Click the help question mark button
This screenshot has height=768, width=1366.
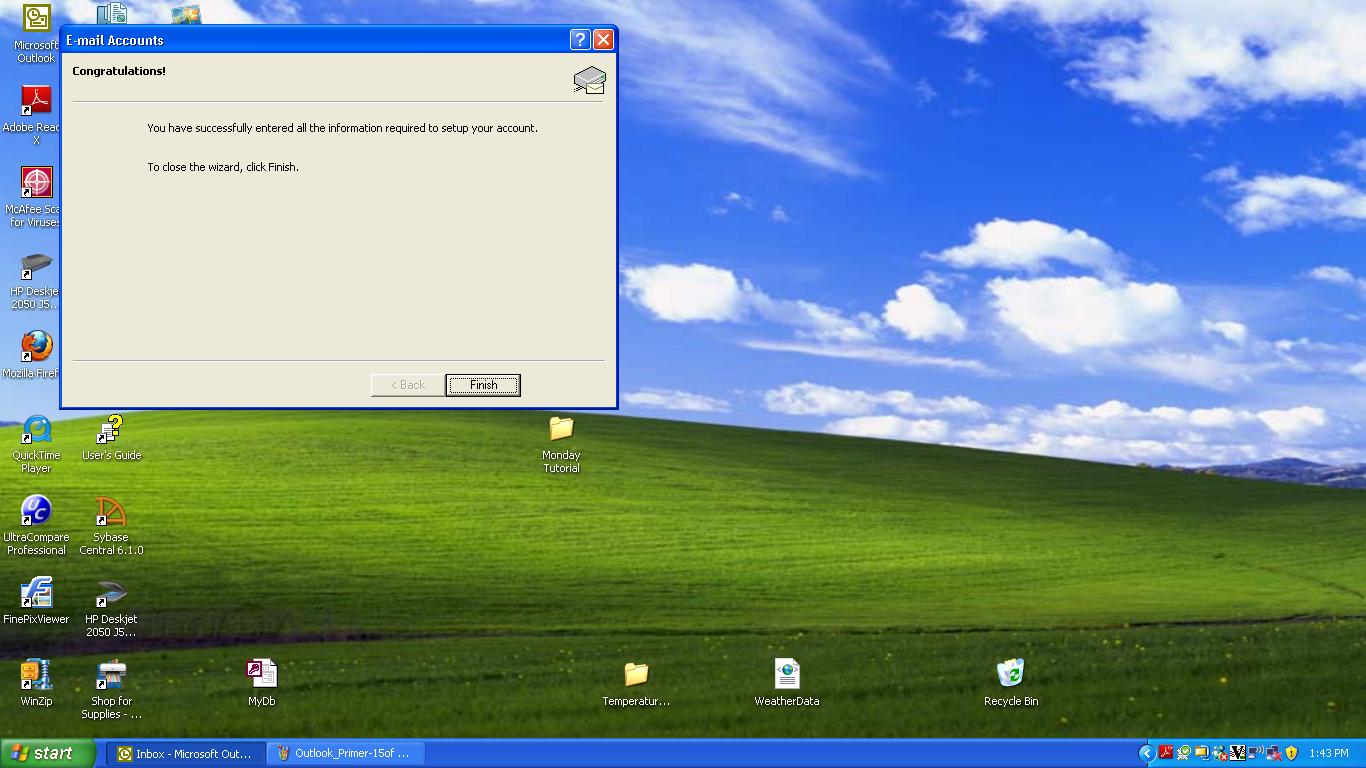[580, 40]
